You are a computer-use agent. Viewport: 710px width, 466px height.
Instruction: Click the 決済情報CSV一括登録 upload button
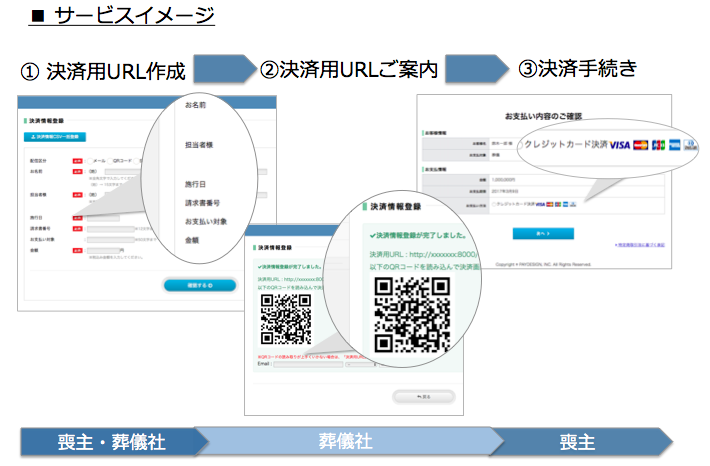[55, 136]
